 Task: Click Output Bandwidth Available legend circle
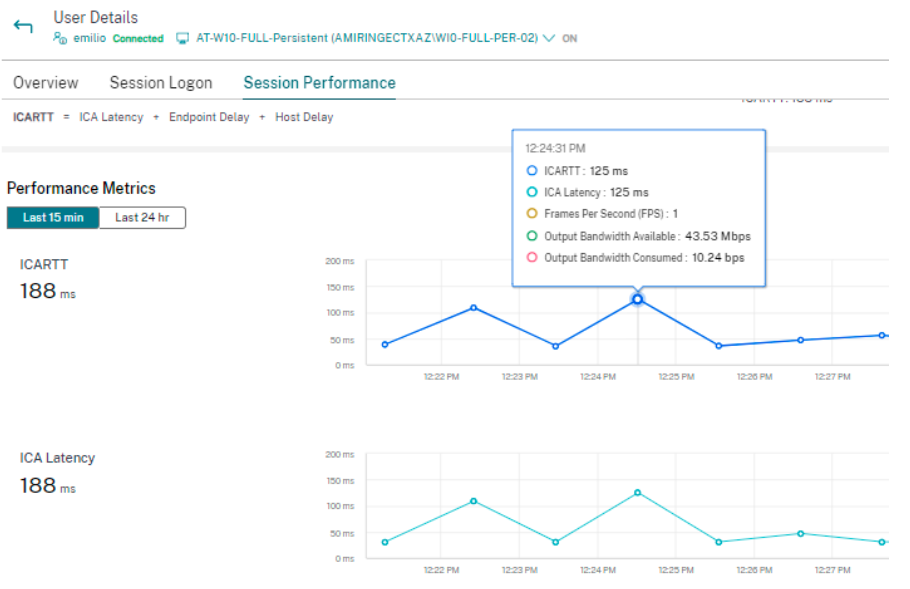click(x=532, y=236)
